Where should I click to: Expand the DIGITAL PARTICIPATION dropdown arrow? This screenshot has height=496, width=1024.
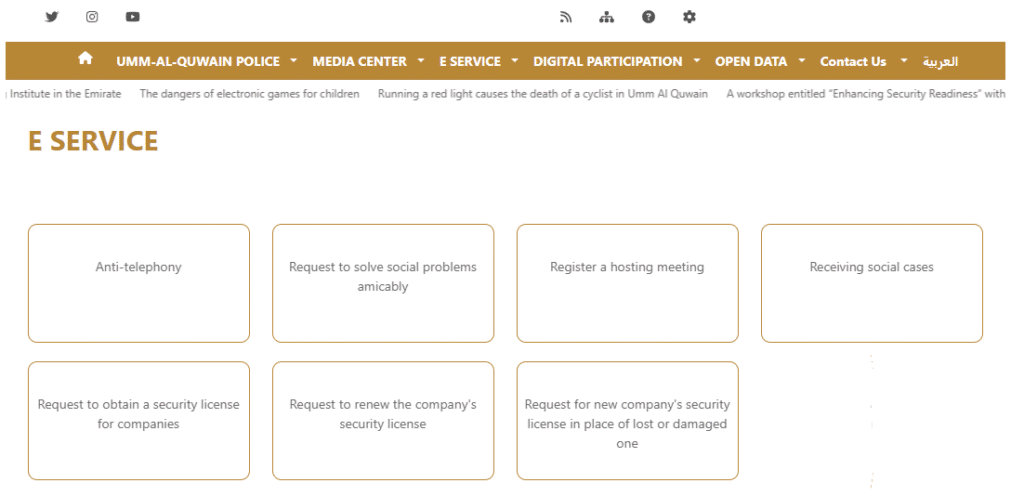tap(696, 61)
